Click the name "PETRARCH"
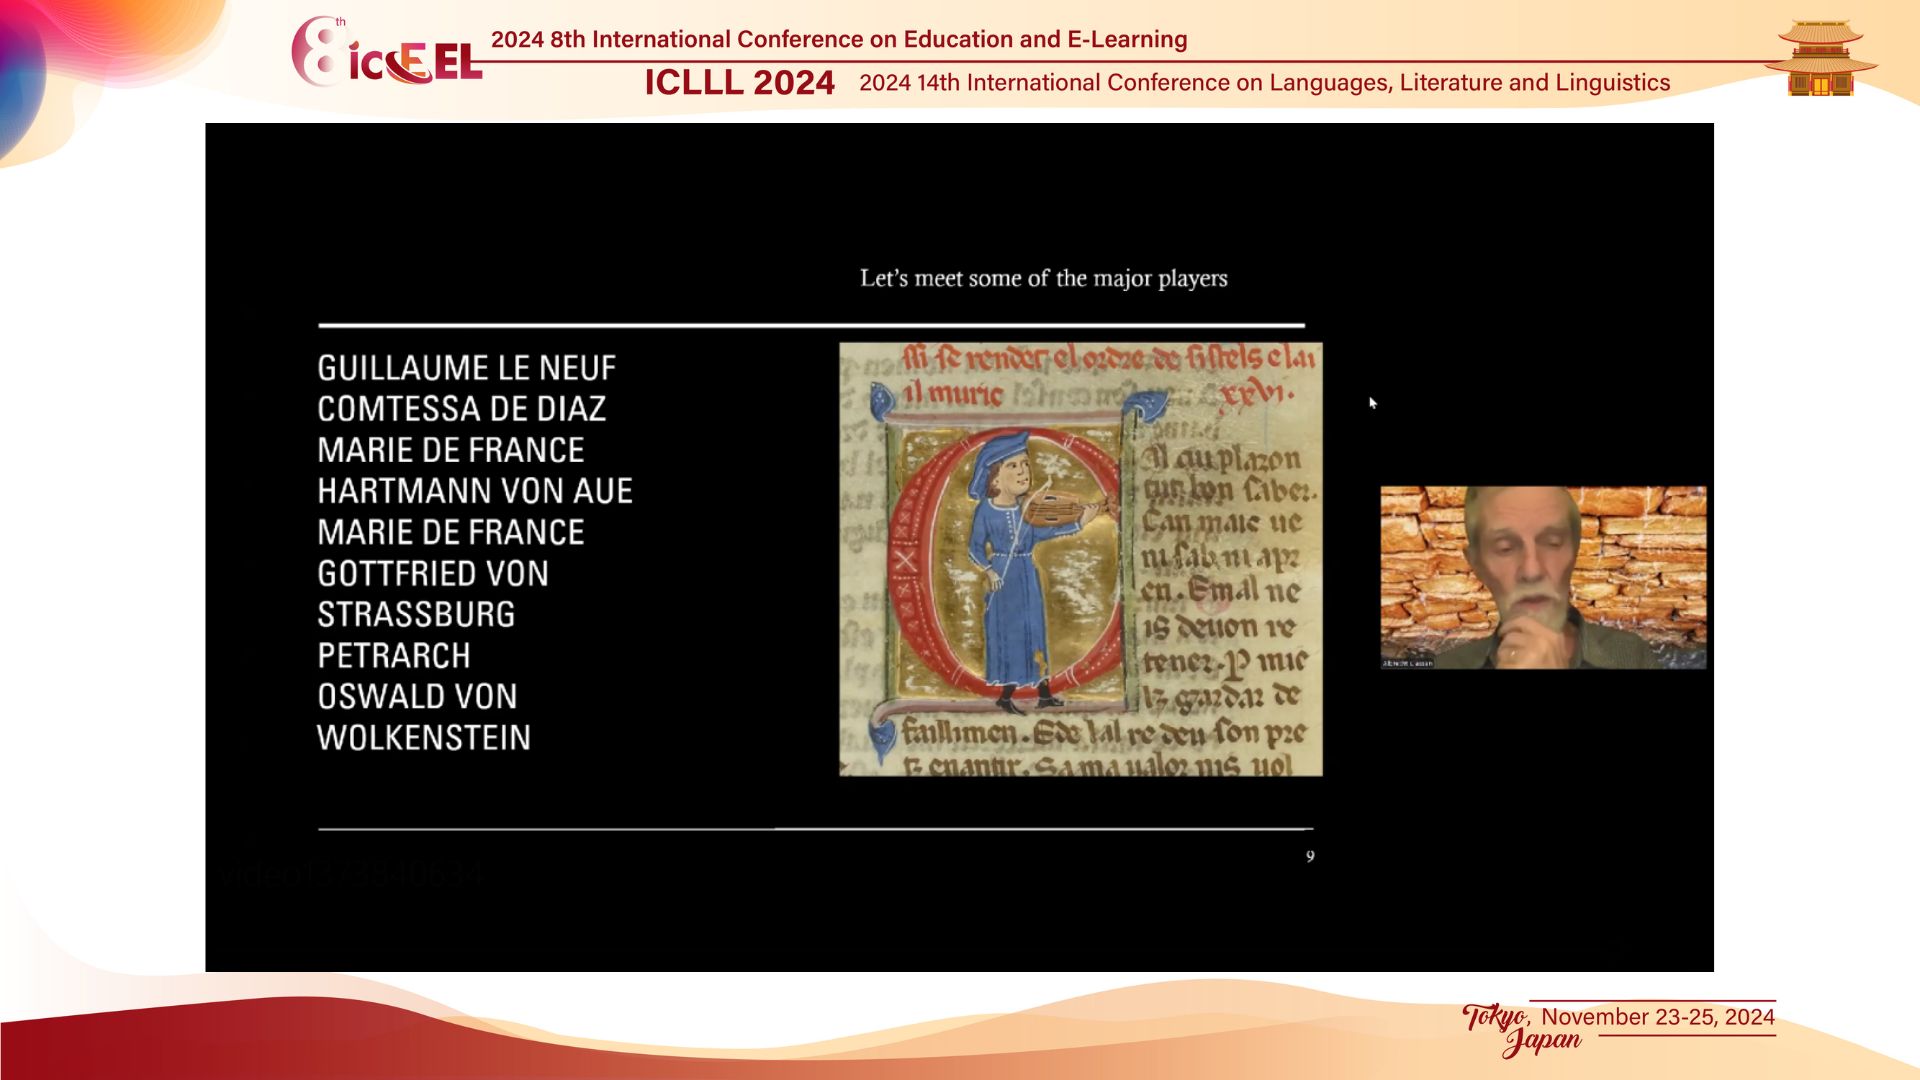 tap(394, 655)
